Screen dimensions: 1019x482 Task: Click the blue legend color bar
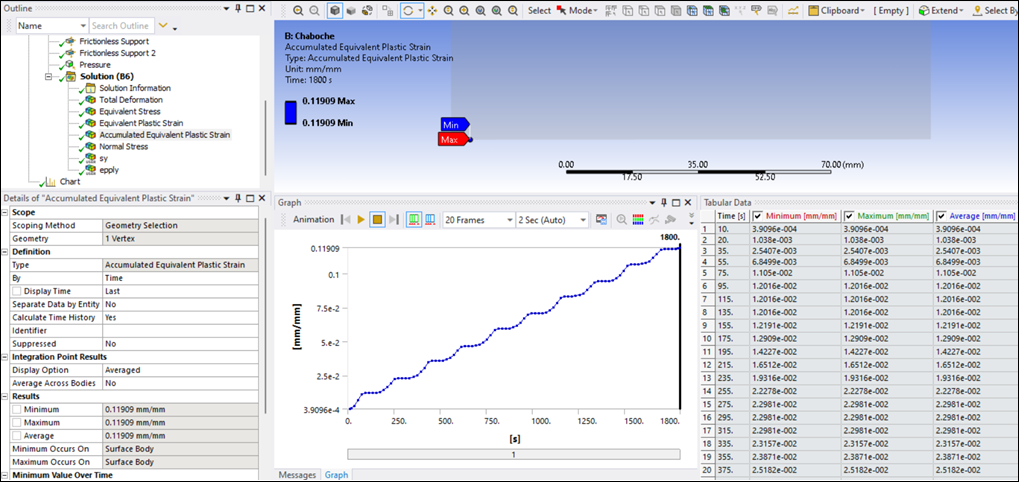click(291, 112)
